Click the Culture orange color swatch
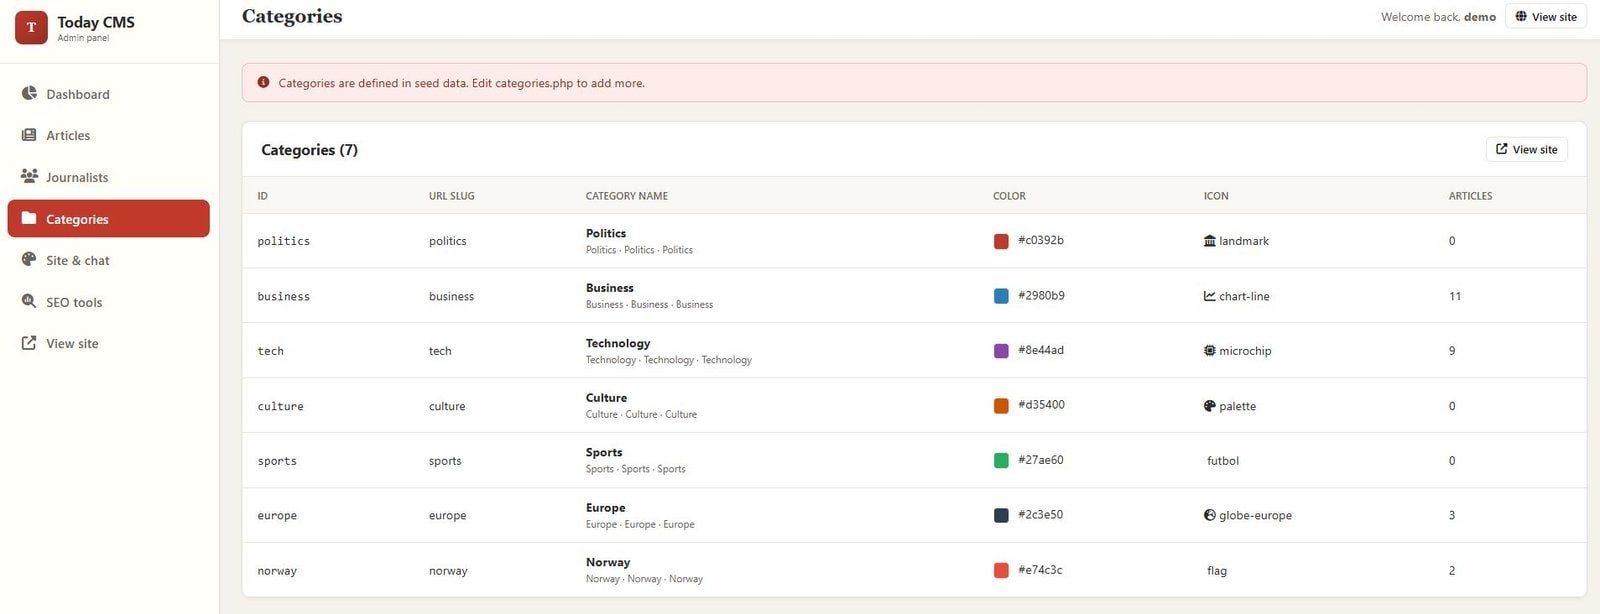This screenshot has height=614, width=1600. click(1001, 406)
